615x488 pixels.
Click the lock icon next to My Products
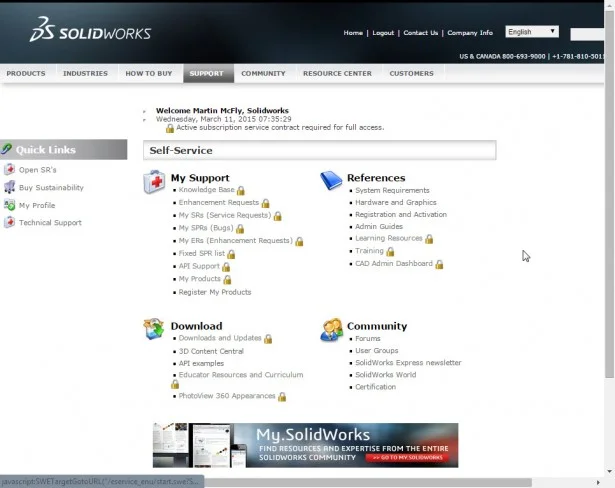tap(227, 280)
